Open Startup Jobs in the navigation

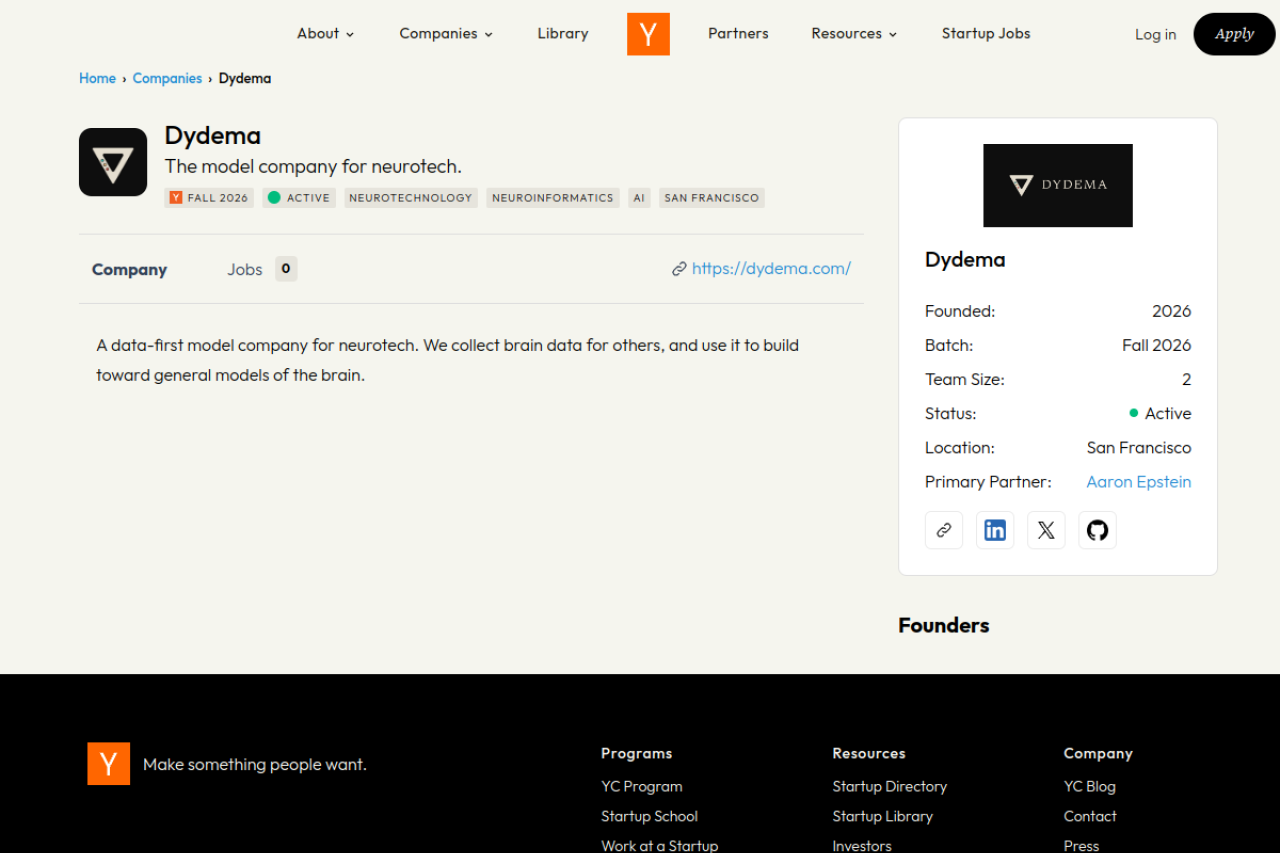coord(986,34)
